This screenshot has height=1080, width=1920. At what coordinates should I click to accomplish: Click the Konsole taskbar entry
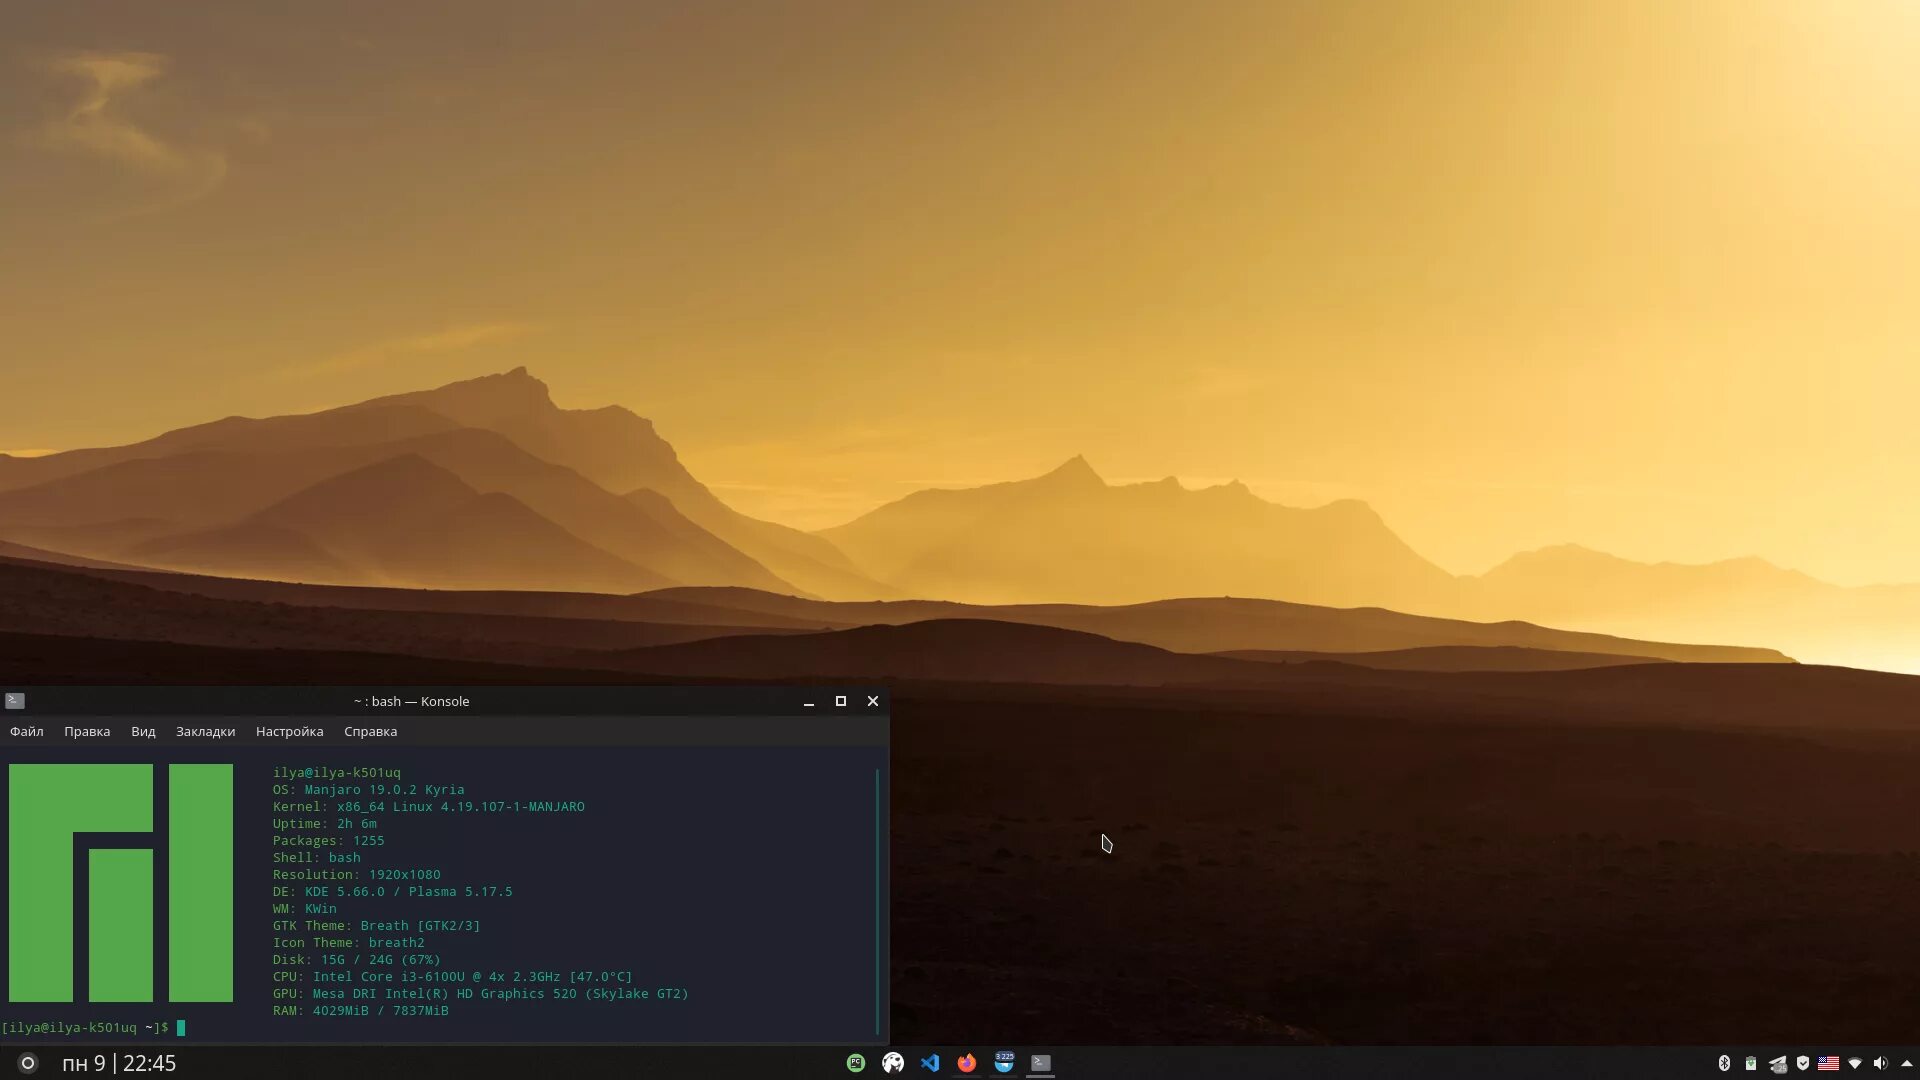1041,1063
